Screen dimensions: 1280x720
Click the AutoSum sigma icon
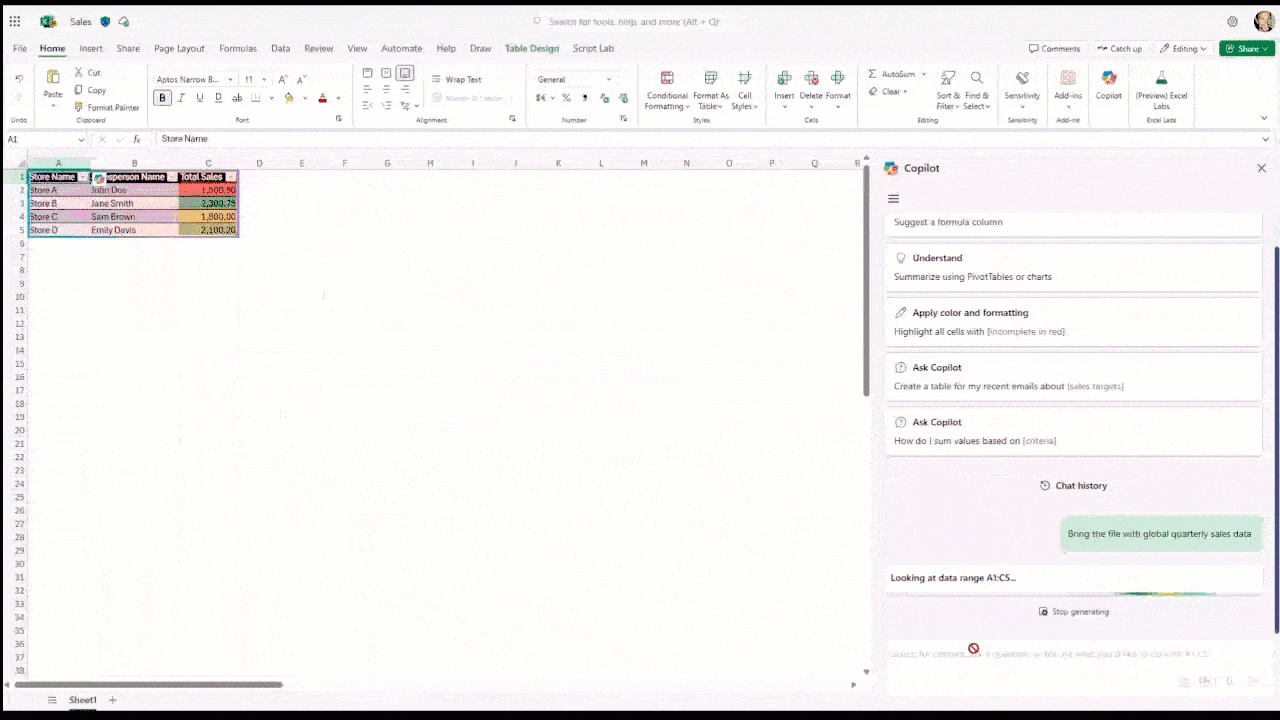(x=873, y=74)
